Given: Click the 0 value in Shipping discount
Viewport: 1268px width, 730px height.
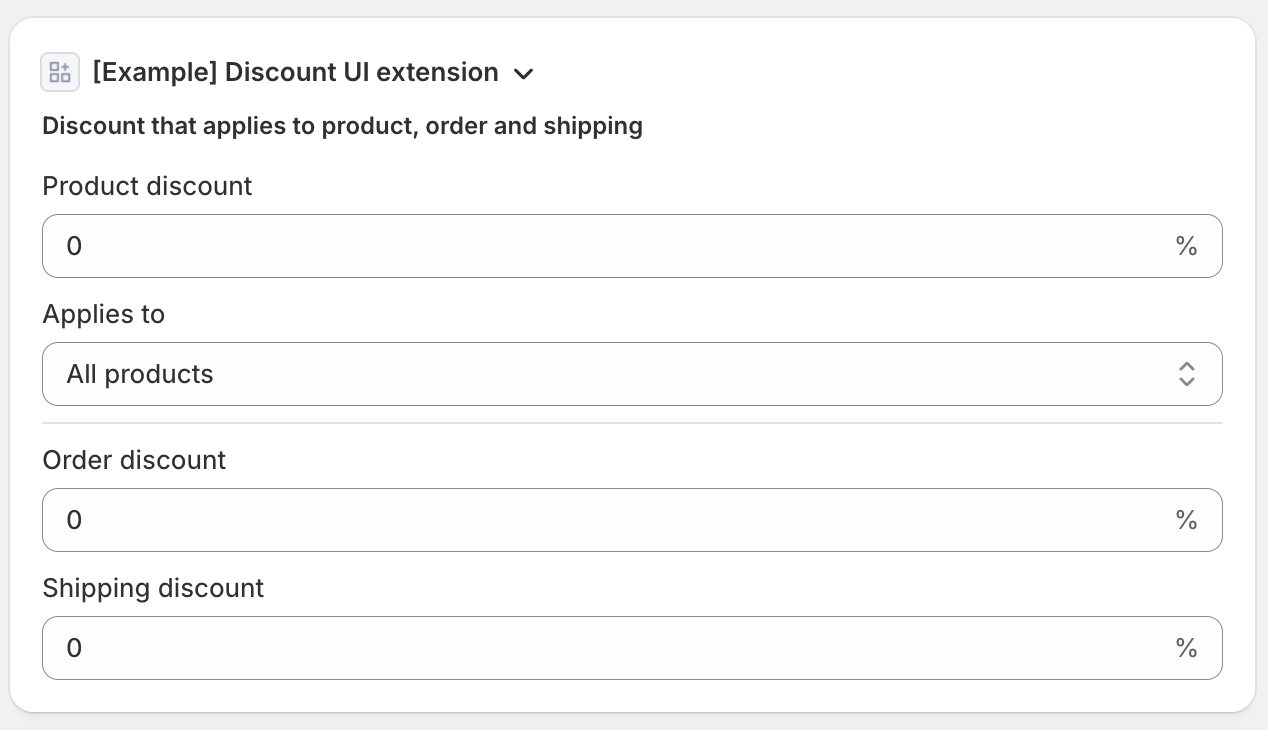Looking at the screenshot, I should pyautogui.click(x=74, y=648).
